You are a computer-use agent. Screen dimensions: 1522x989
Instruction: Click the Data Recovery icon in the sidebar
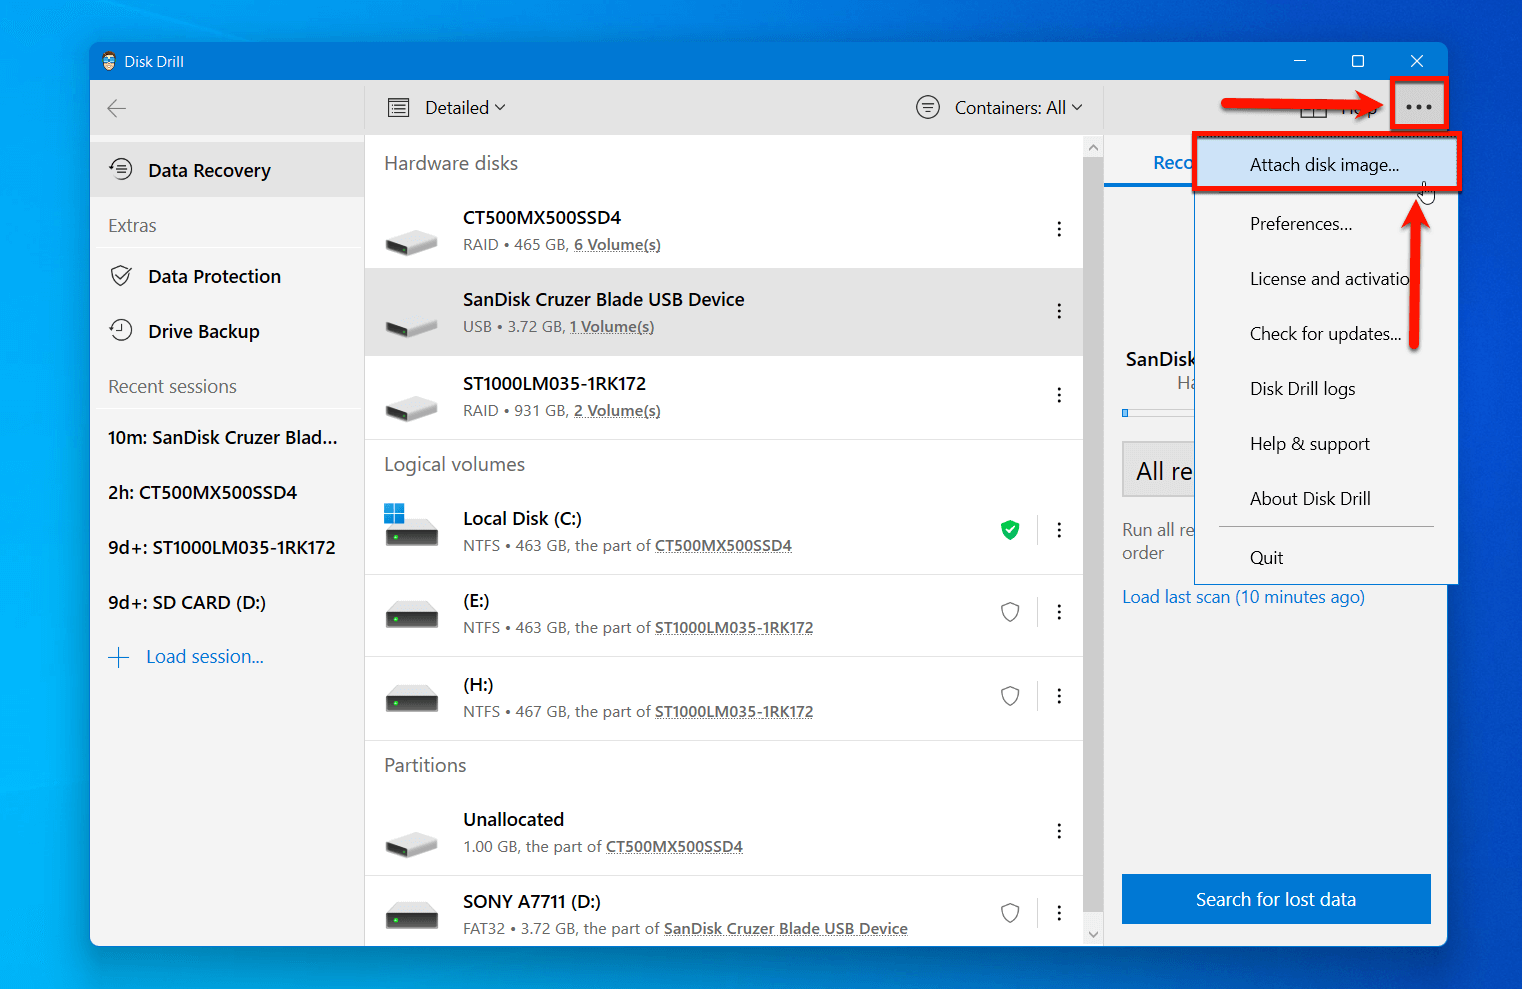(x=121, y=169)
